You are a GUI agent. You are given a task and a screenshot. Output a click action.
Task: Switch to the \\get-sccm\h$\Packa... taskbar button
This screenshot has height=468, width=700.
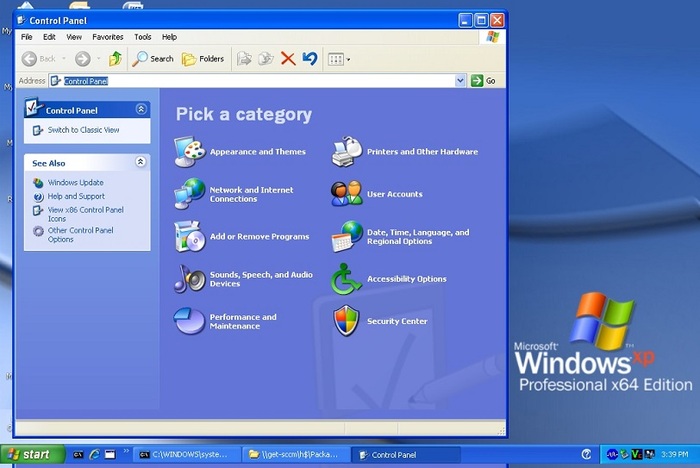pyautogui.click(x=296, y=455)
